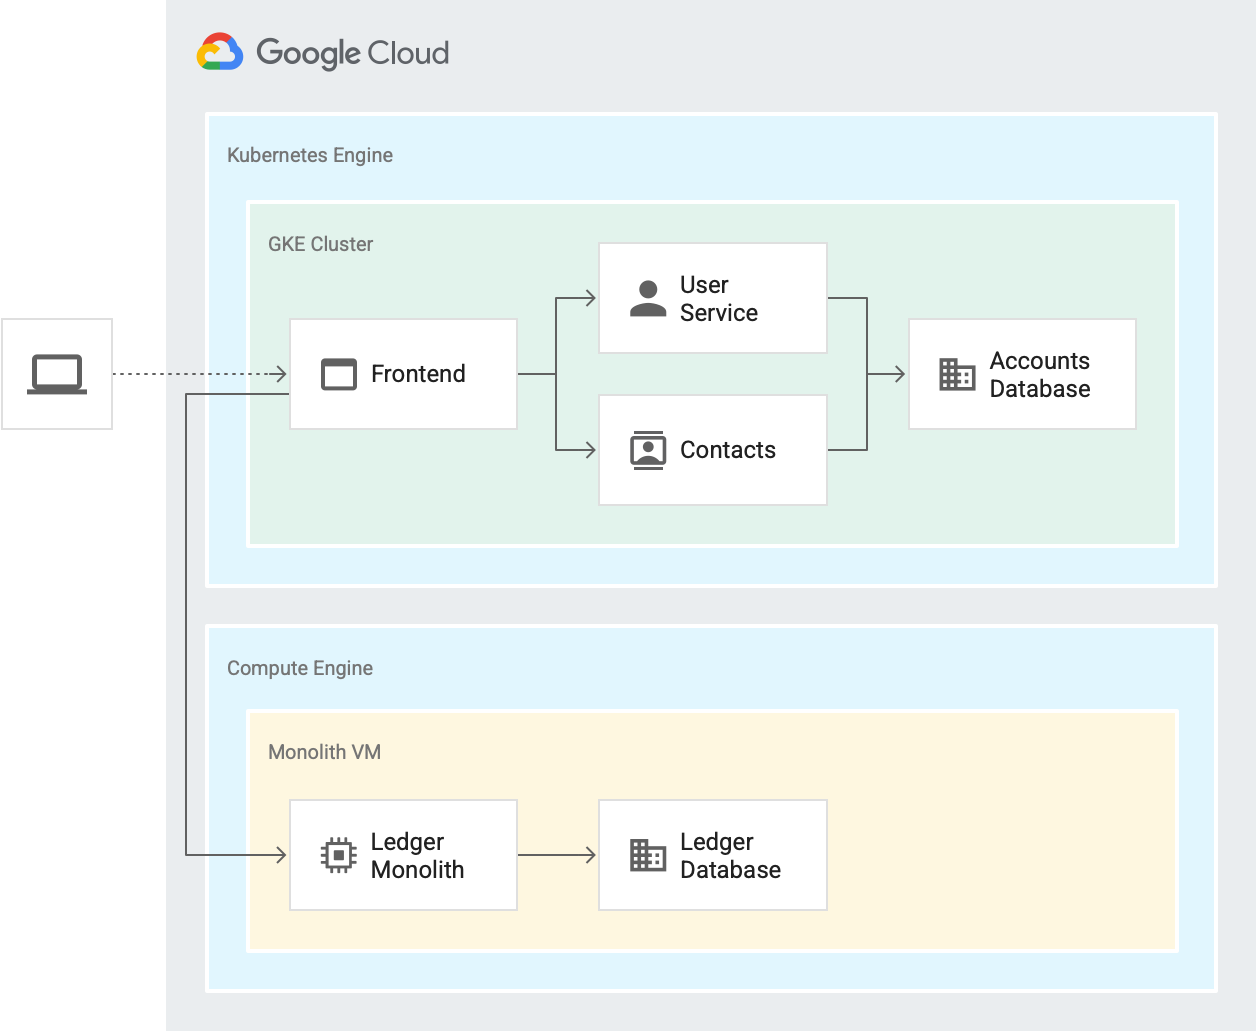Click the Monolith VM label
This screenshot has height=1032, width=1256.
click(325, 752)
